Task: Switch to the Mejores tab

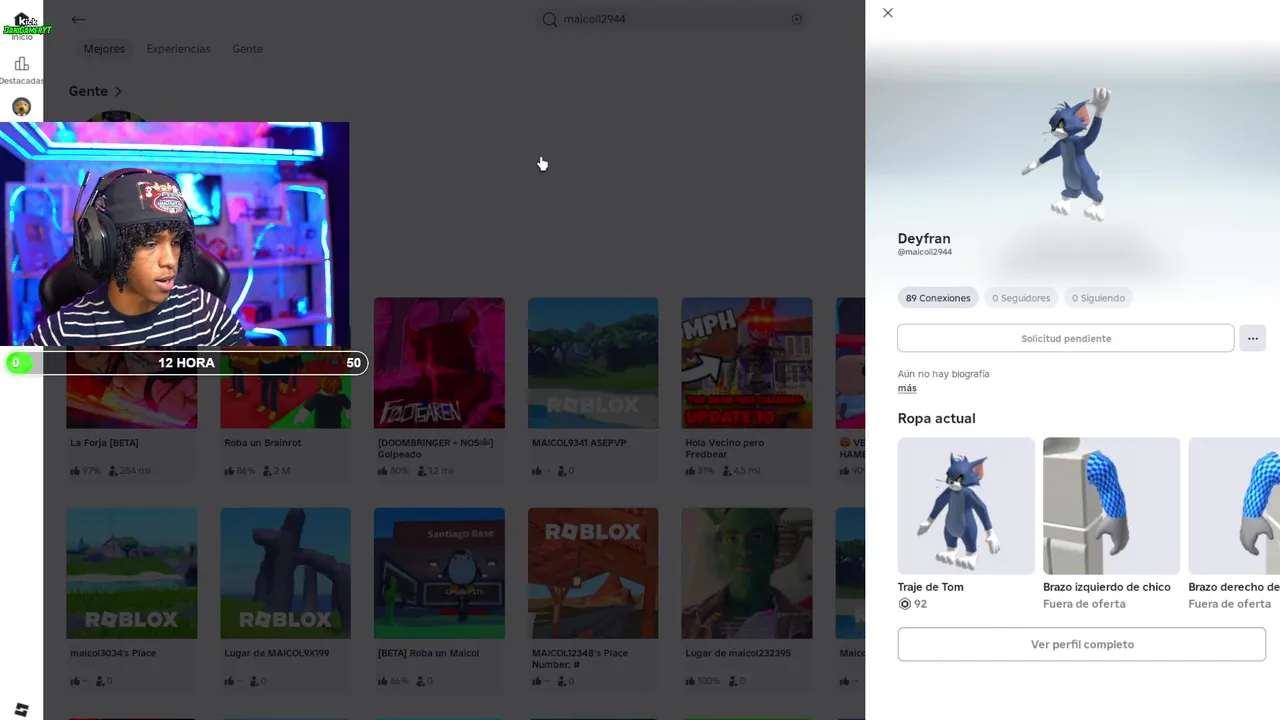Action: pyautogui.click(x=104, y=49)
